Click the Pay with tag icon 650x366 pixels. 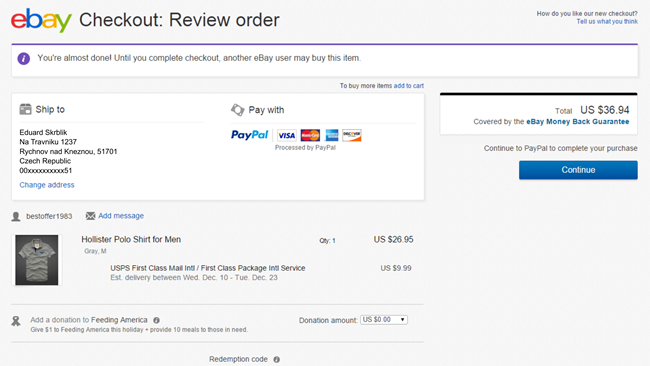pos(238,110)
